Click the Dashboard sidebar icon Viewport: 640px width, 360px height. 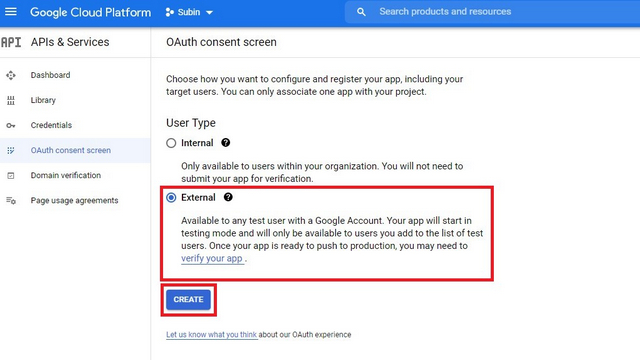point(11,75)
